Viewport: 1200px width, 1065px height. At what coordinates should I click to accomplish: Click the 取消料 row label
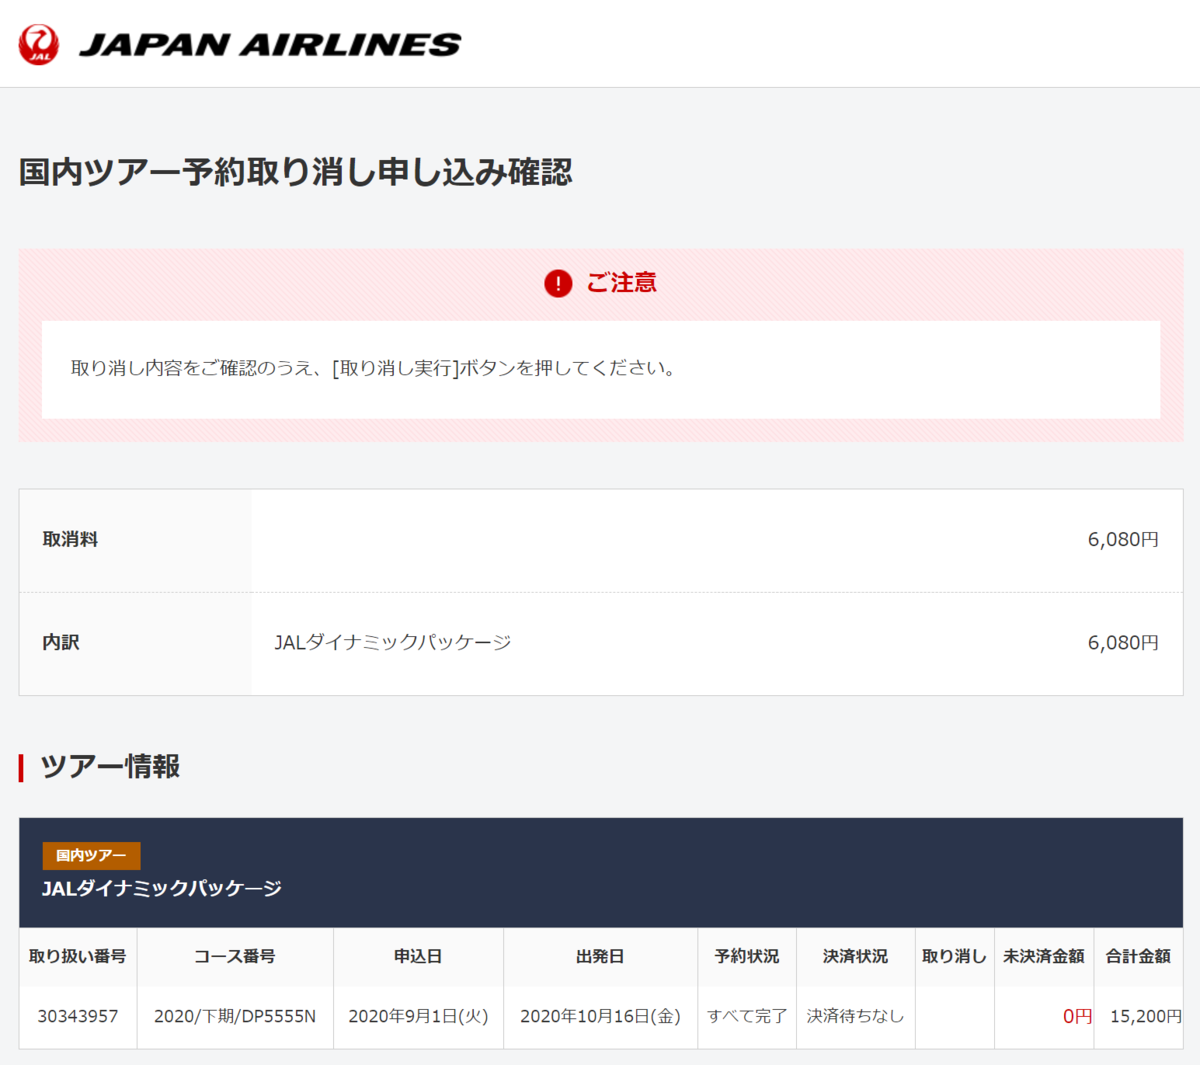point(70,539)
